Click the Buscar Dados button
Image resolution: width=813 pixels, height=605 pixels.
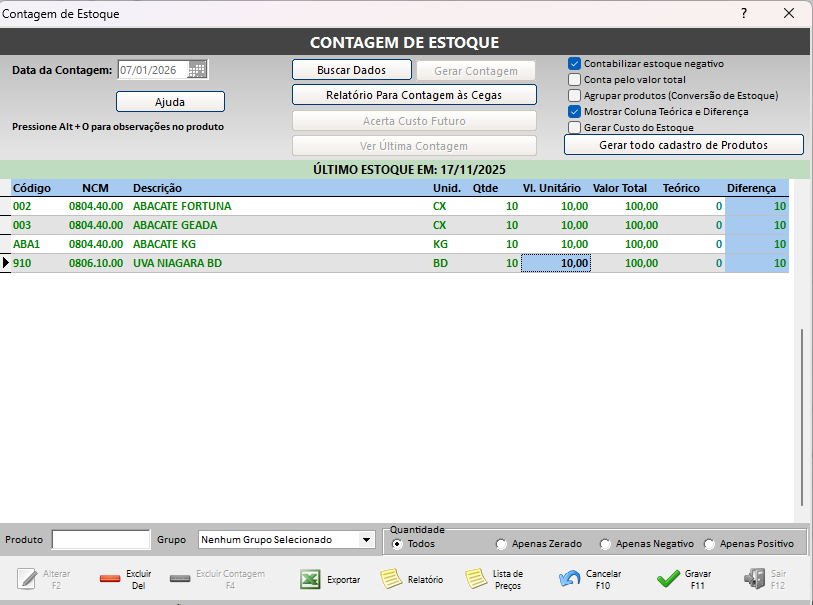(x=351, y=70)
